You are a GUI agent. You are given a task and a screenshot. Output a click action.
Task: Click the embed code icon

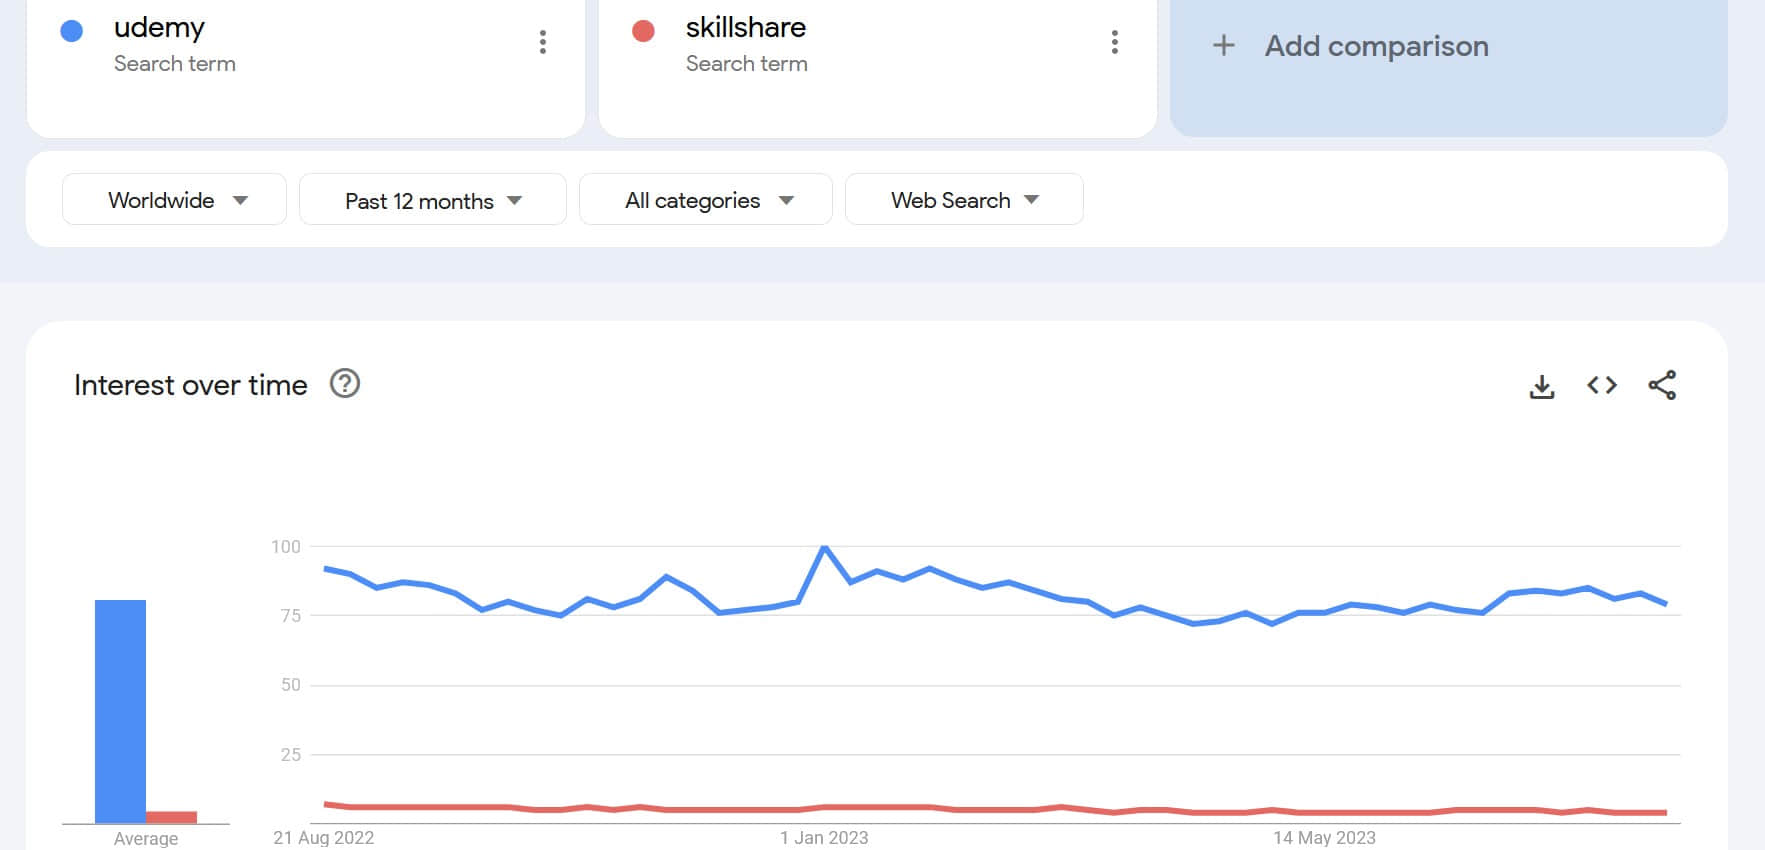(x=1602, y=385)
